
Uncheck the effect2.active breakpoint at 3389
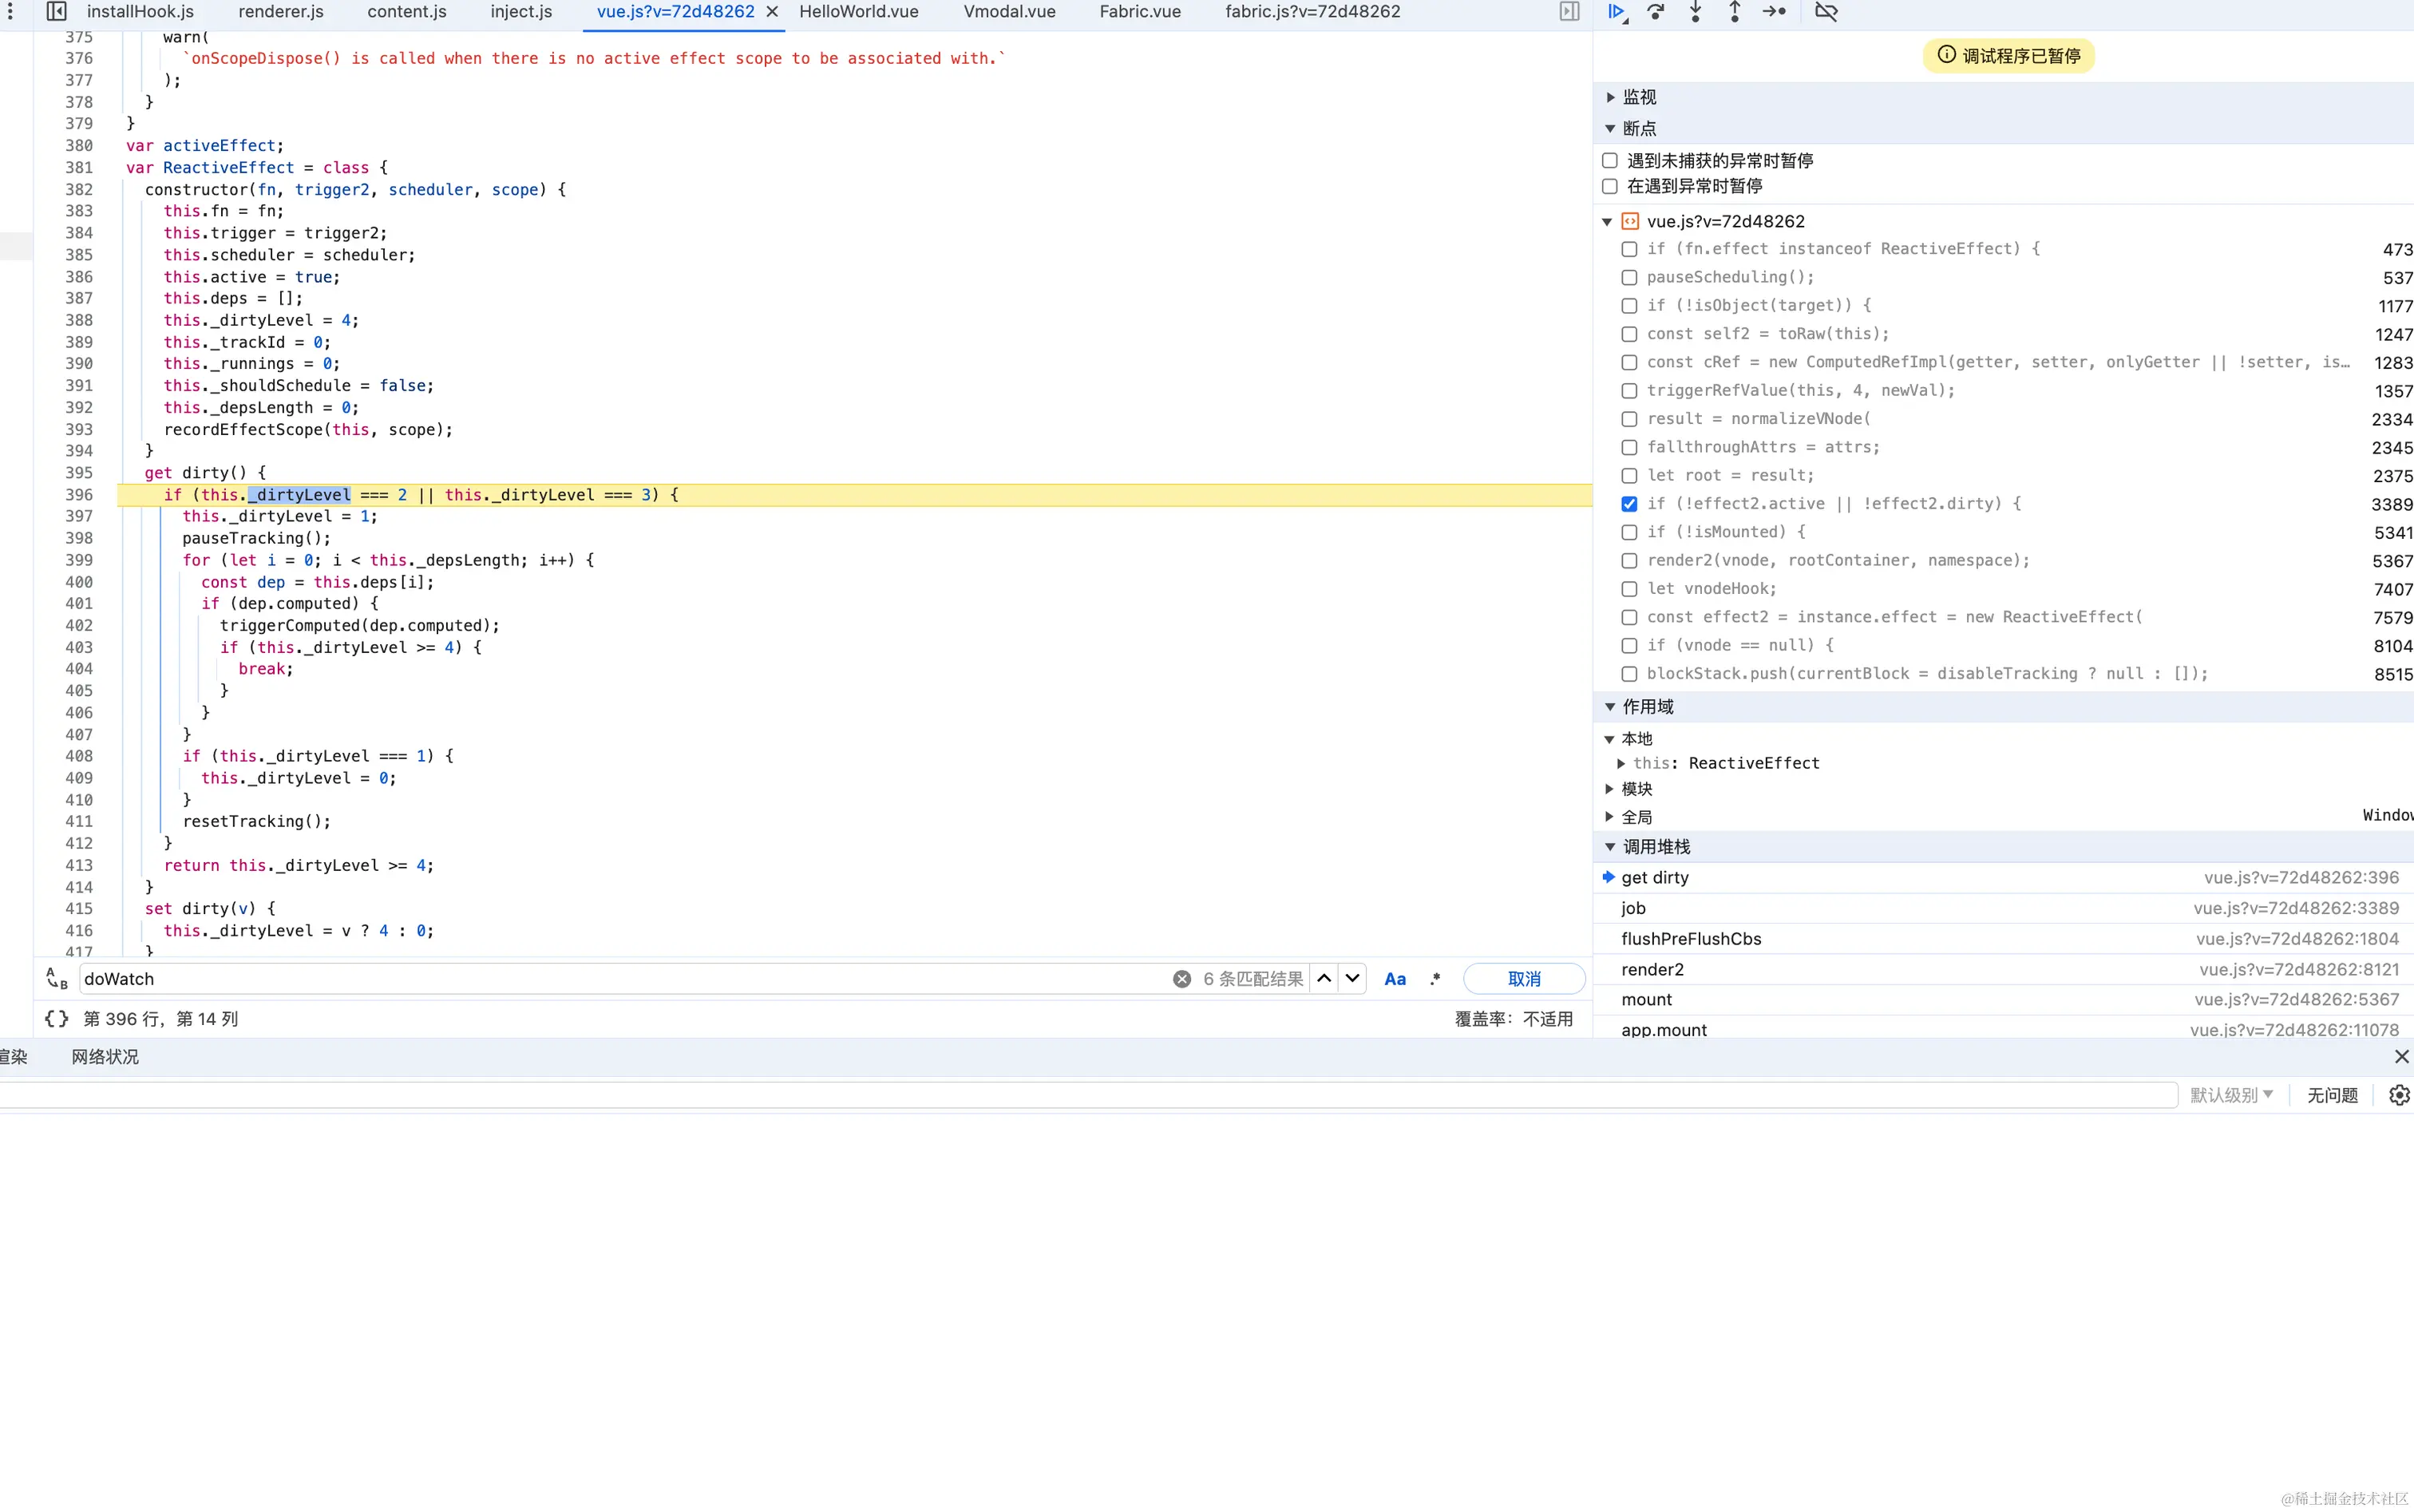[1629, 504]
